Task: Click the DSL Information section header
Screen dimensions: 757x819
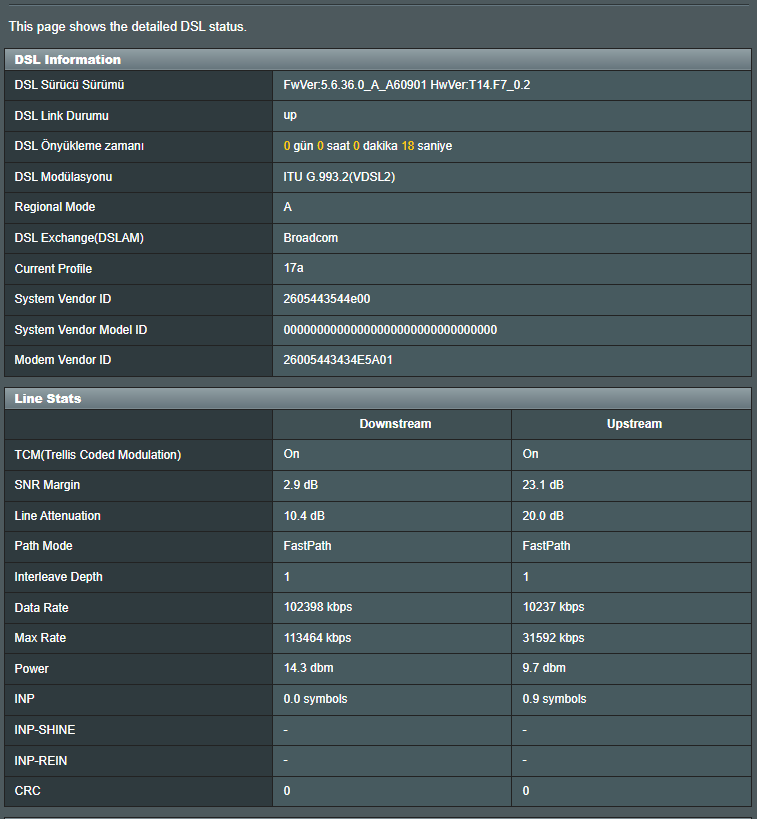Action: coord(378,60)
